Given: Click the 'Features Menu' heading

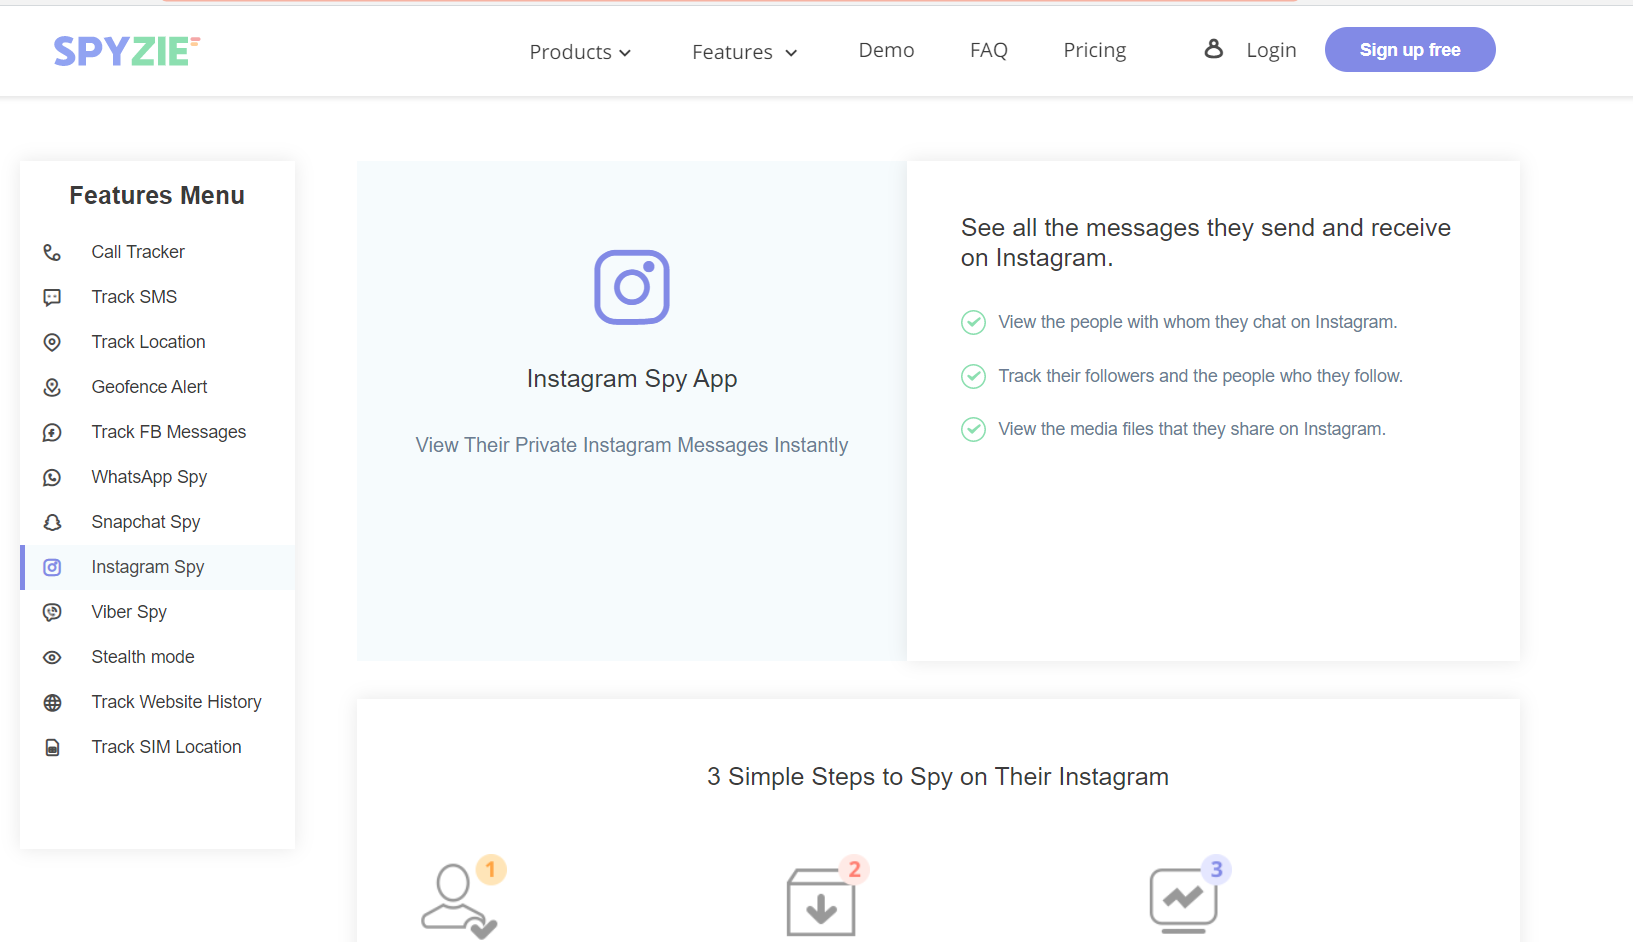Looking at the screenshot, I should (x=157, y=196).
